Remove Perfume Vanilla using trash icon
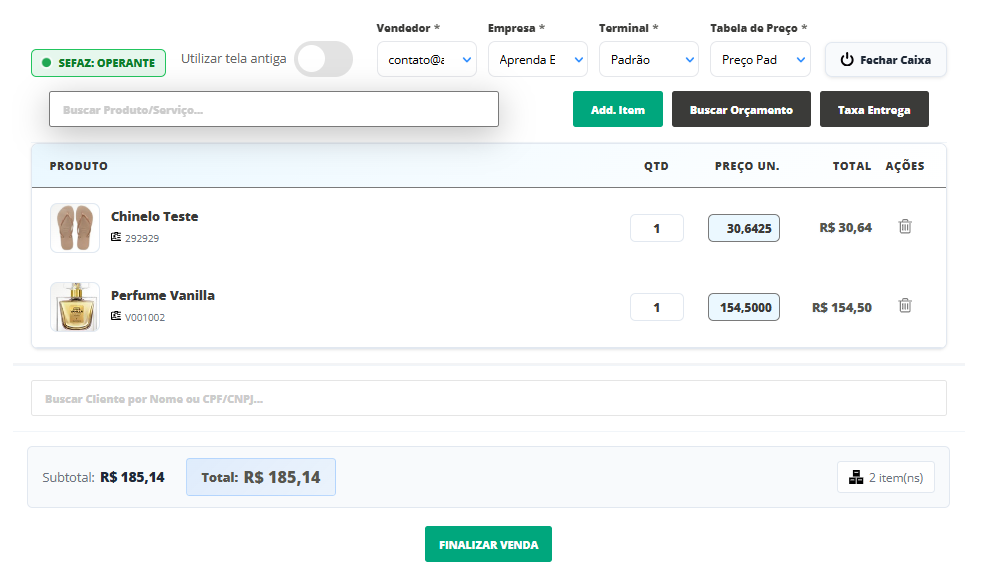This screenshot has height=579, width=983. pos(905,306)
